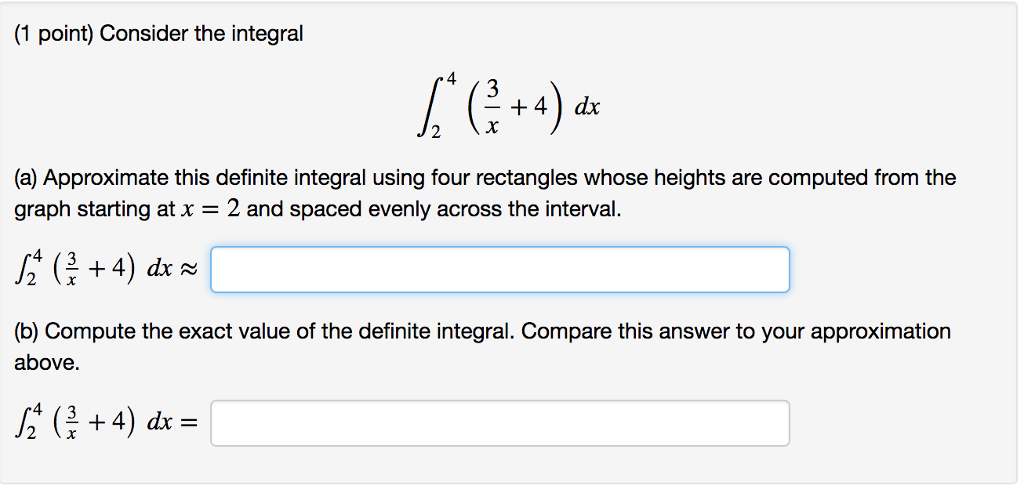Click the "(1 point)" label text

[54, 34]
